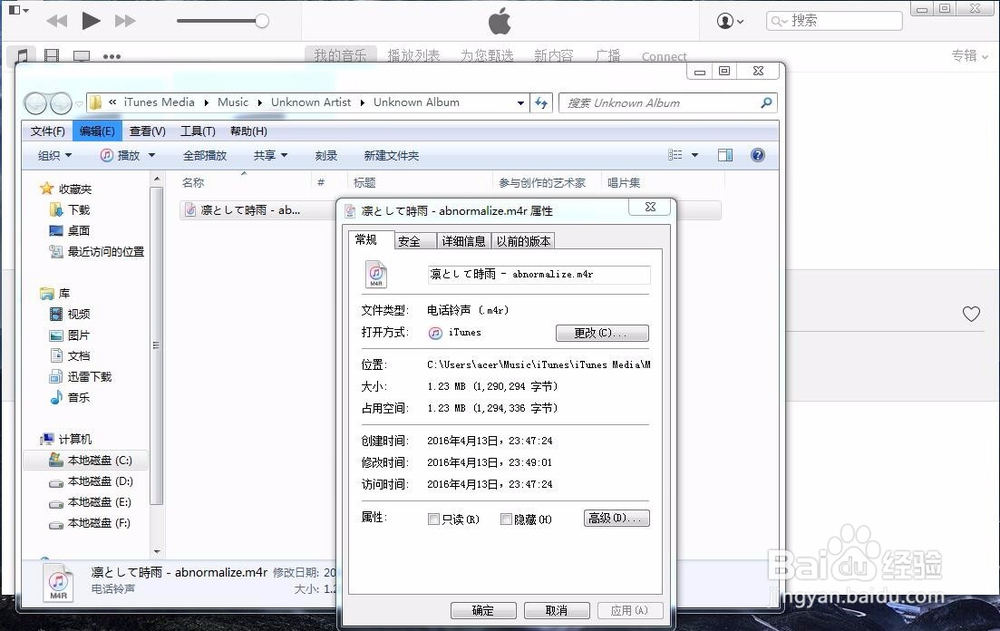Image resolution: width=1000 pixels, height=631 pixels.
Task: Open the 为您甄选 tab in iTunes
Action: tap(487, 56)
